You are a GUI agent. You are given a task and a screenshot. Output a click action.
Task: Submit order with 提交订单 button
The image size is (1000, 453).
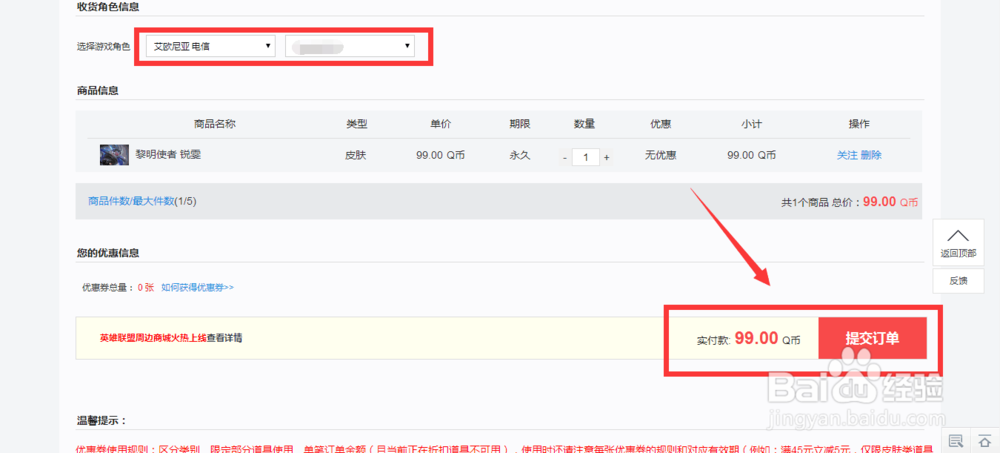tap(872, 338)
